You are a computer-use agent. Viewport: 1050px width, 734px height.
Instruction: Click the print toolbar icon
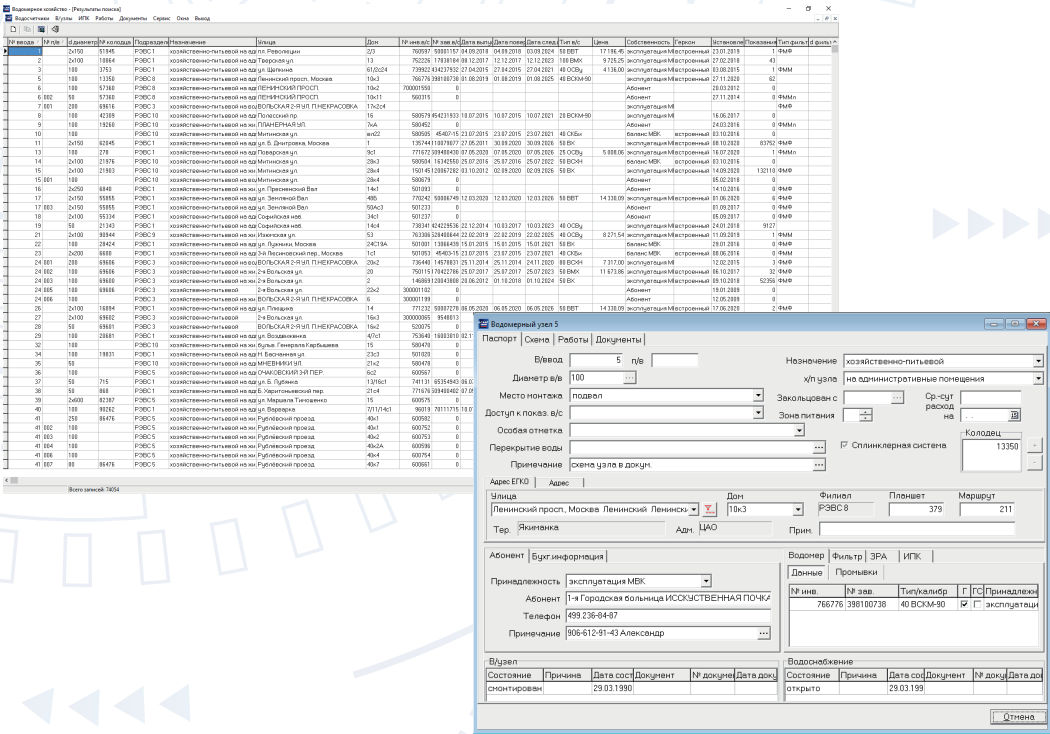click(56, 29)
